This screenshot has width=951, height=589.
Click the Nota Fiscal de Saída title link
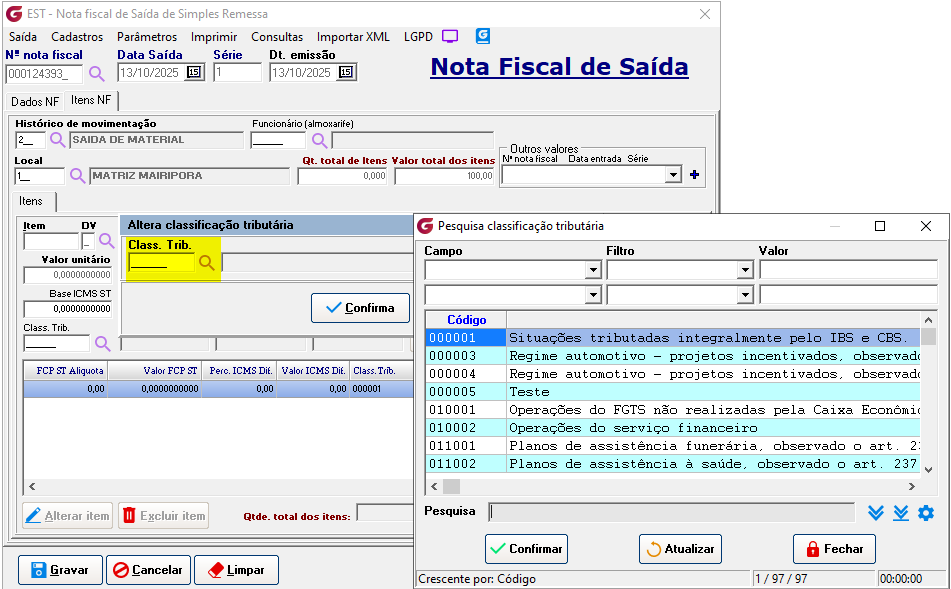(559, 67)
